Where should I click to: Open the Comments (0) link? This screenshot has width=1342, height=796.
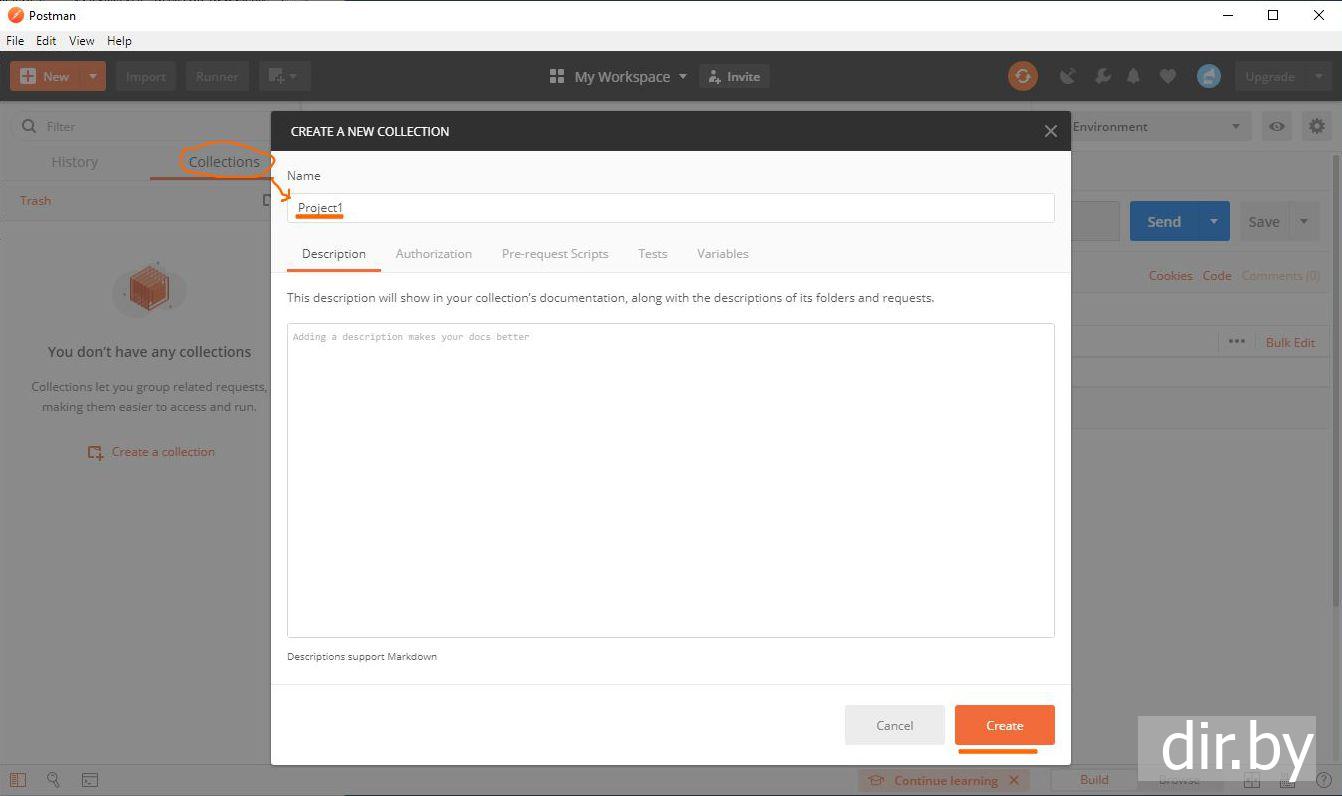point(1280,276)
